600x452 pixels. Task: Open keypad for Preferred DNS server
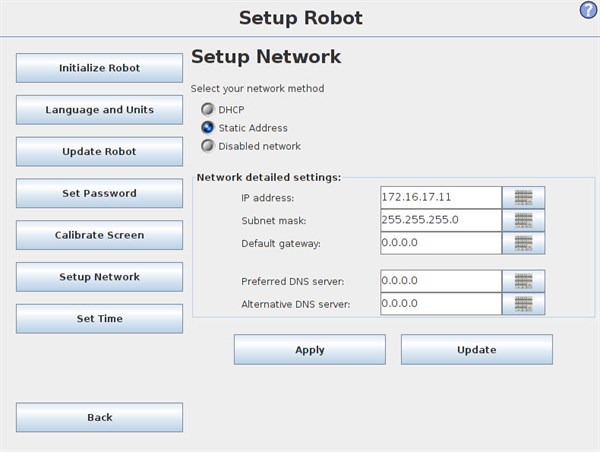click(523, 281)
